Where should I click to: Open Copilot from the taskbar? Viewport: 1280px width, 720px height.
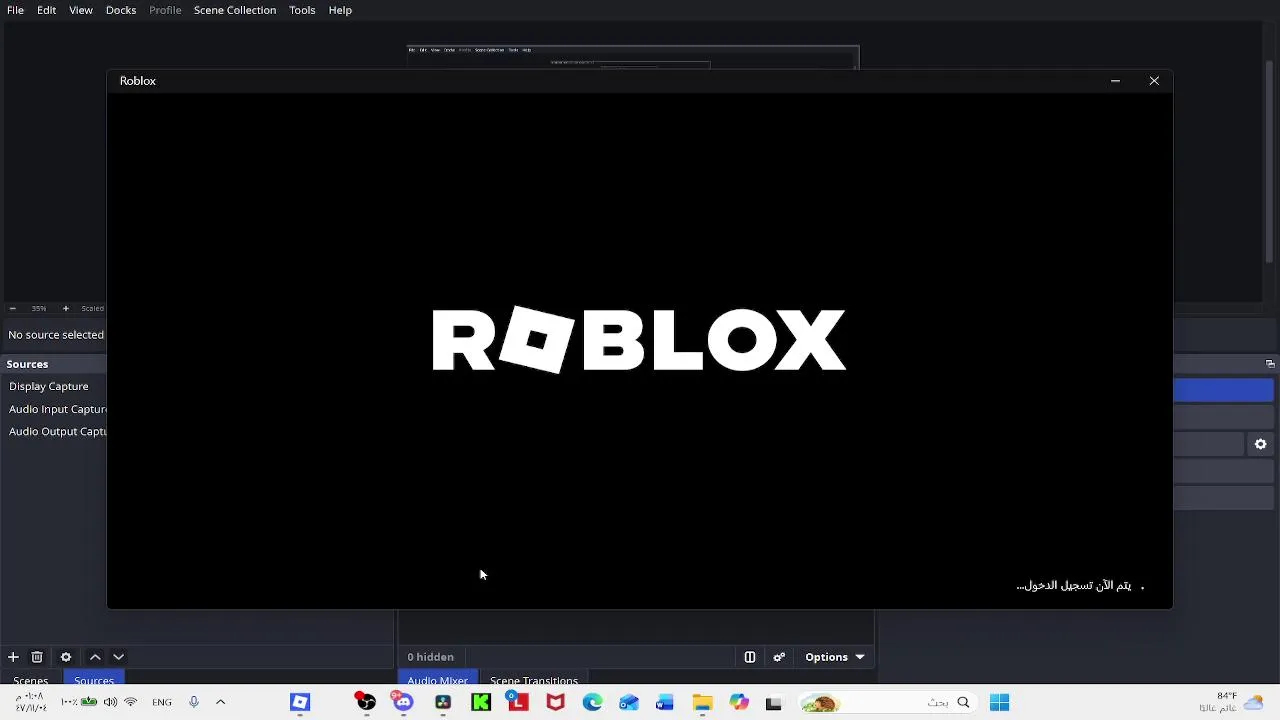point(739,703)
